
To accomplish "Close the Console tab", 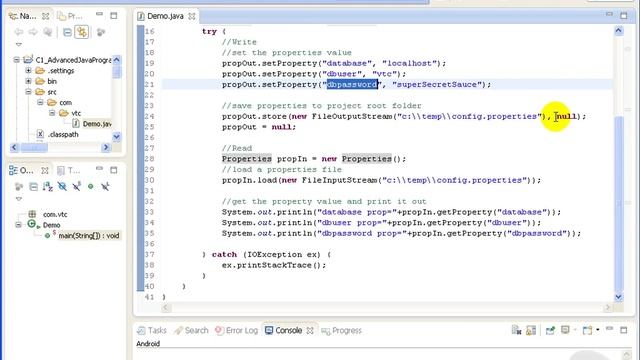I will [x=310, y=330].
